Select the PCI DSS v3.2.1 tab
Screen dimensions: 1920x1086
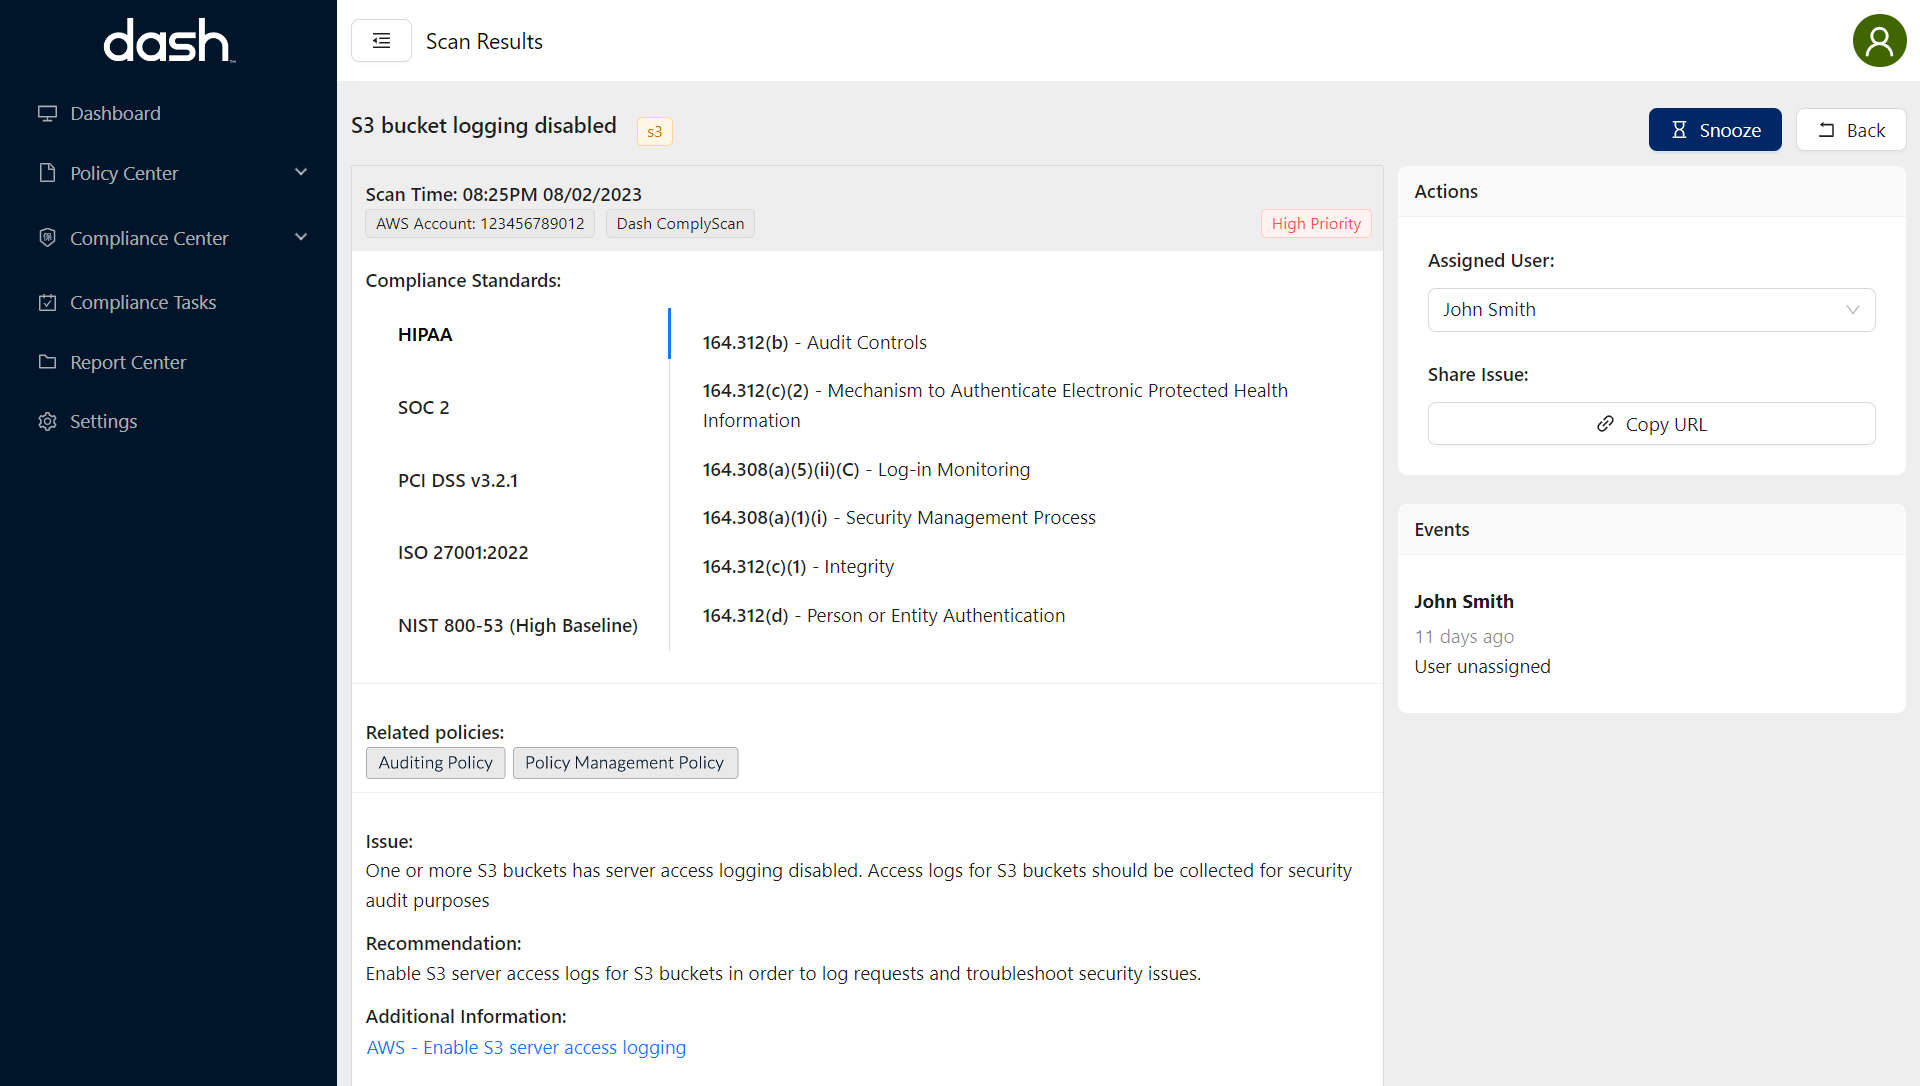[458, 480]
